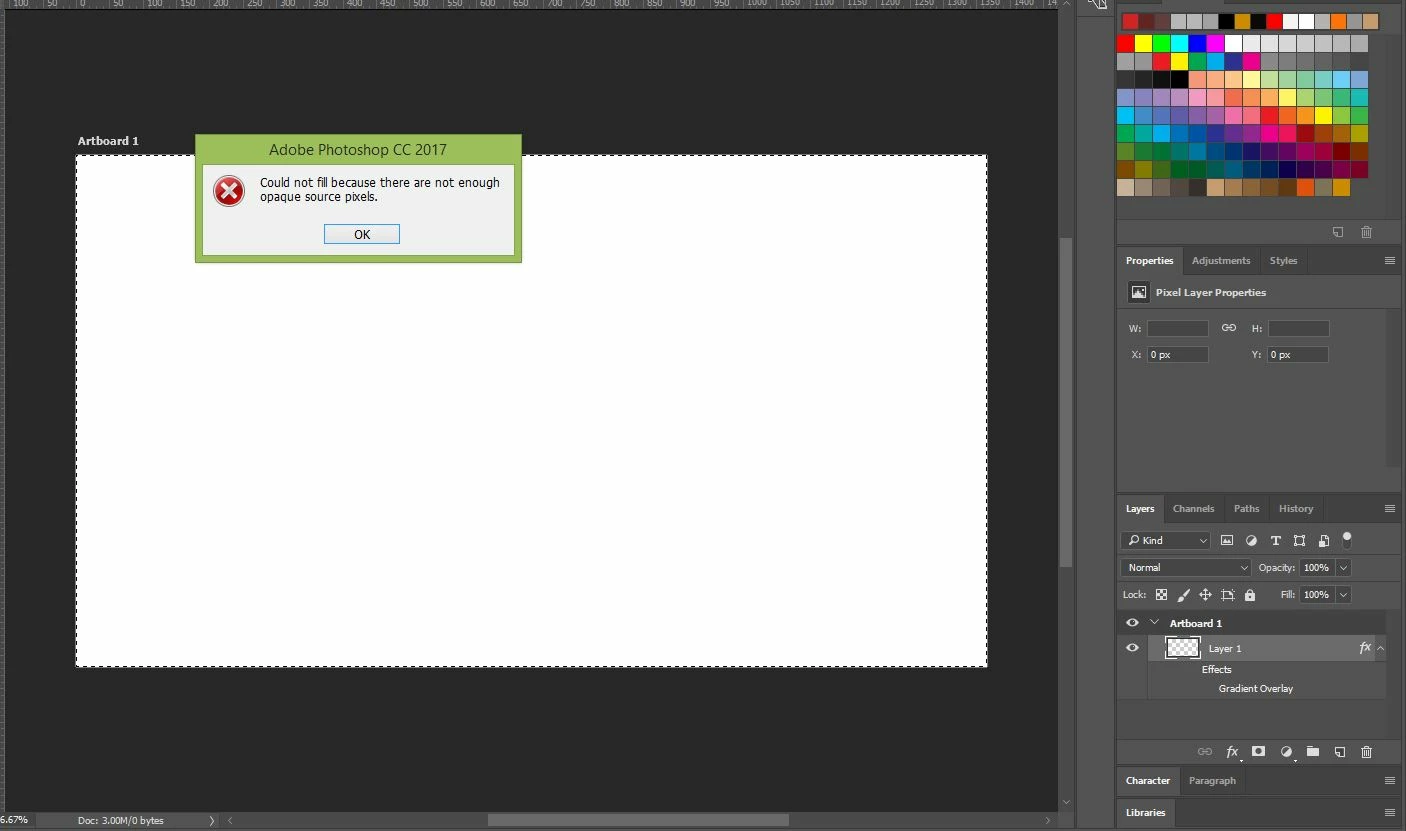The height and width of the screenshot is (831, 1406).
Task: Select the magenta color swatch
Action: point(1215,44)
